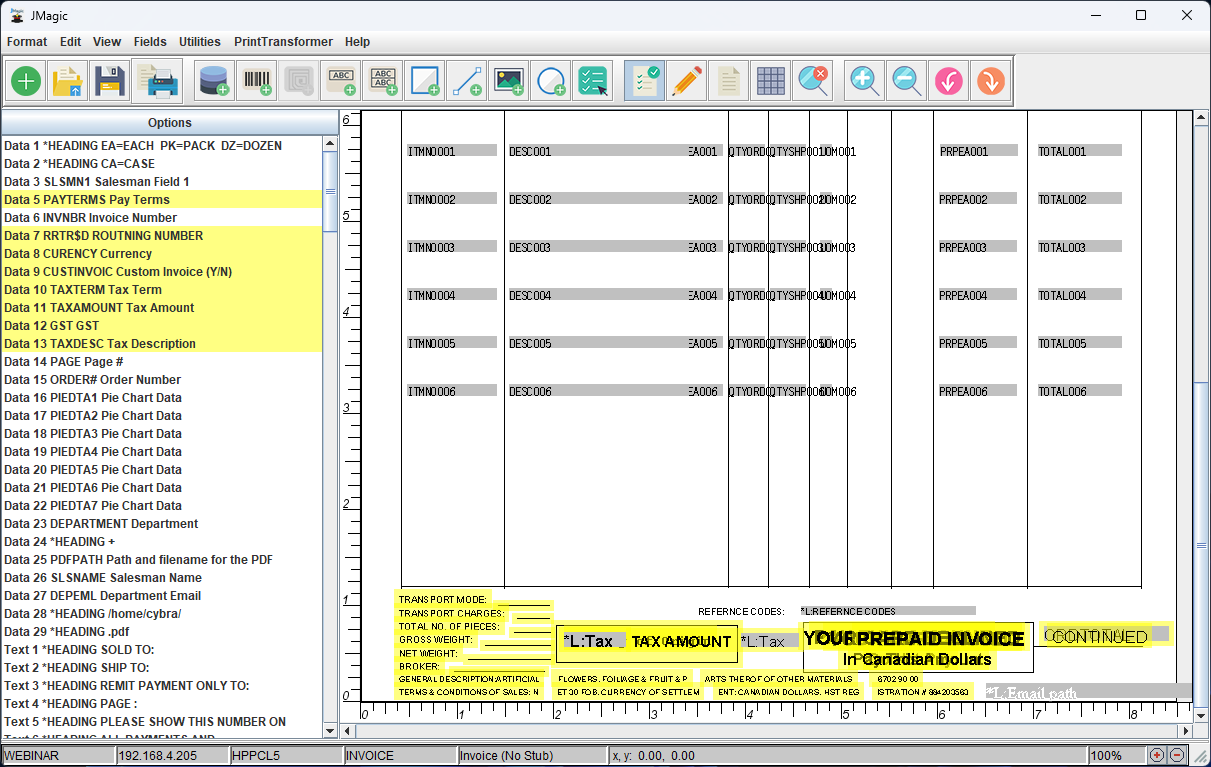
Task: Click the document page icon
Action: (x=728, y=81)
